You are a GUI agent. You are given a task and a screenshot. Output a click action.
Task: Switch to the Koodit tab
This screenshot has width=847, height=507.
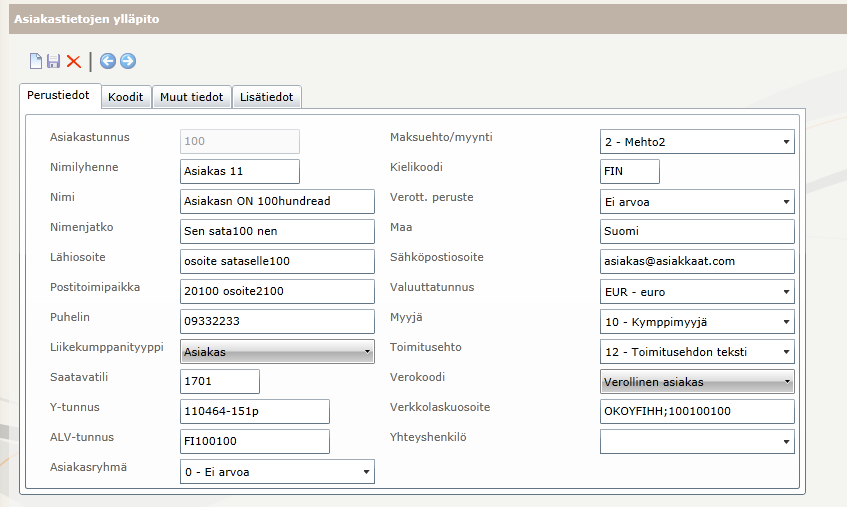point(126,97)
